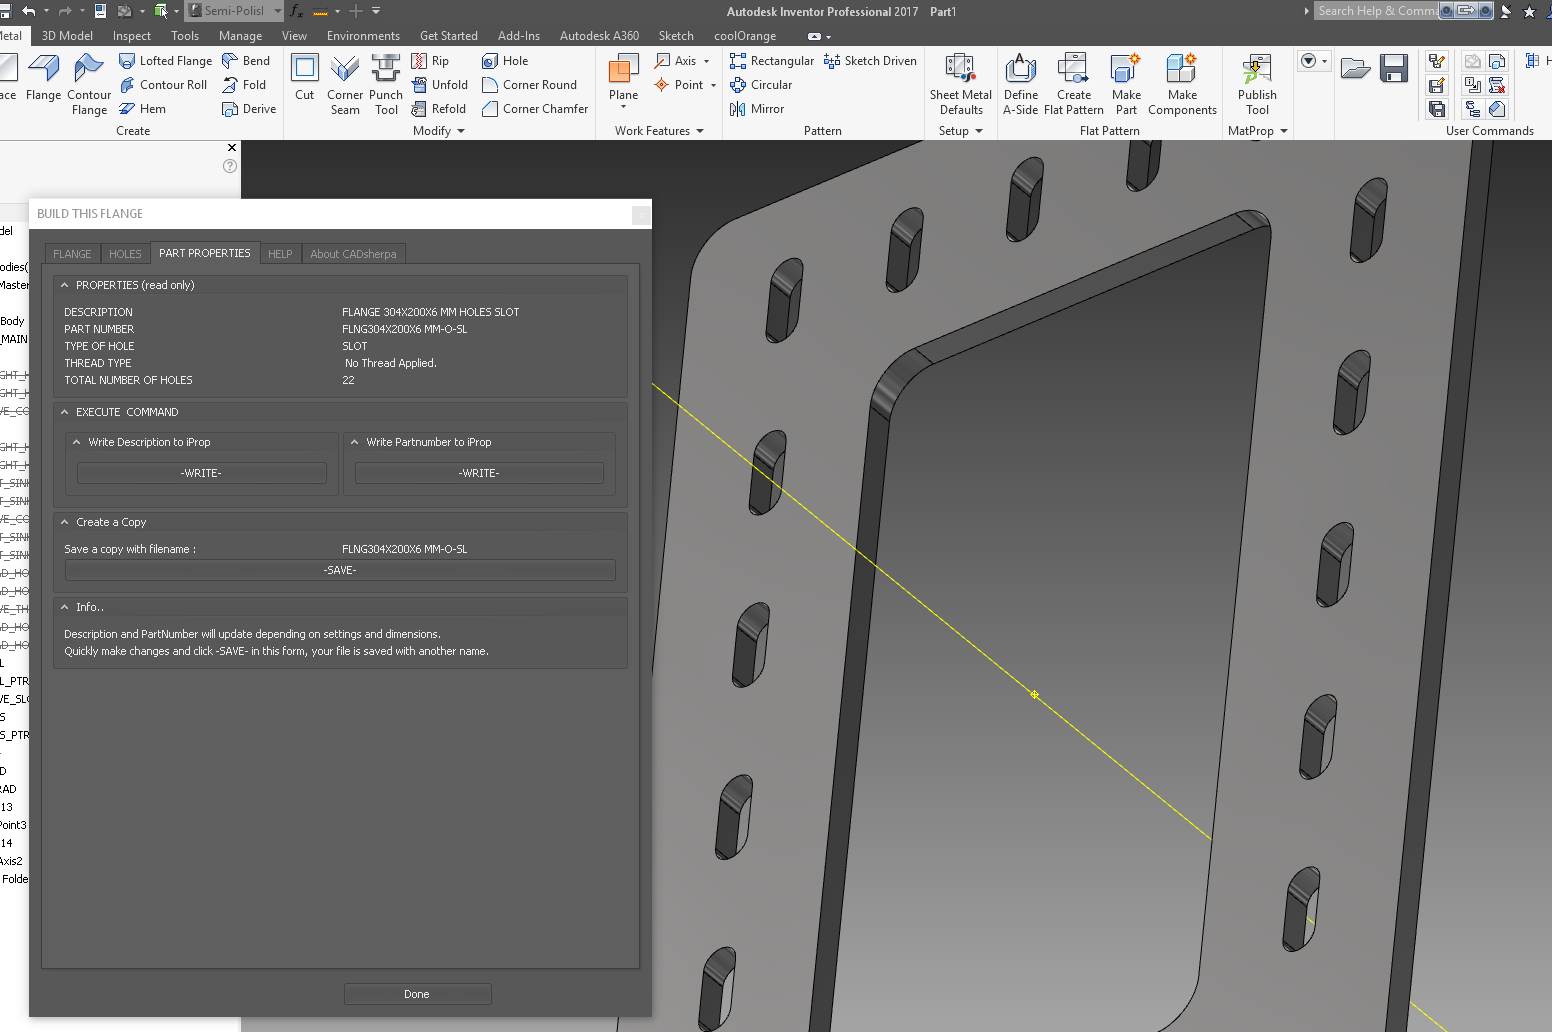This screenshot has width=1552, height=1032.
Task: Collapse the Create a Copy section
Action: pyautogui.click(x=65, y=522)
